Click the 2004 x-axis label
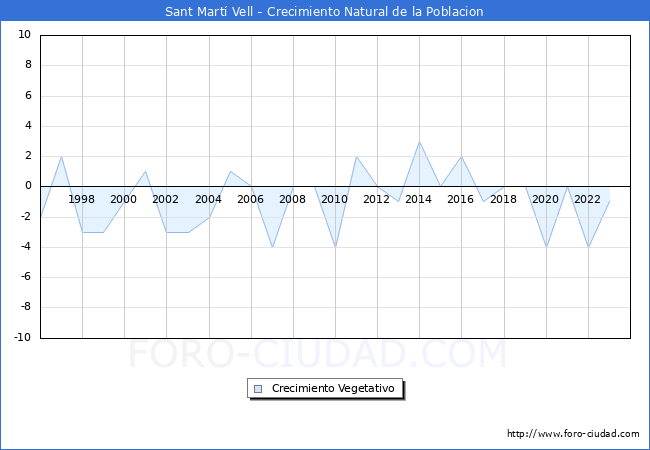The height and width of the screenshot is (450, 650). [208, 199]
